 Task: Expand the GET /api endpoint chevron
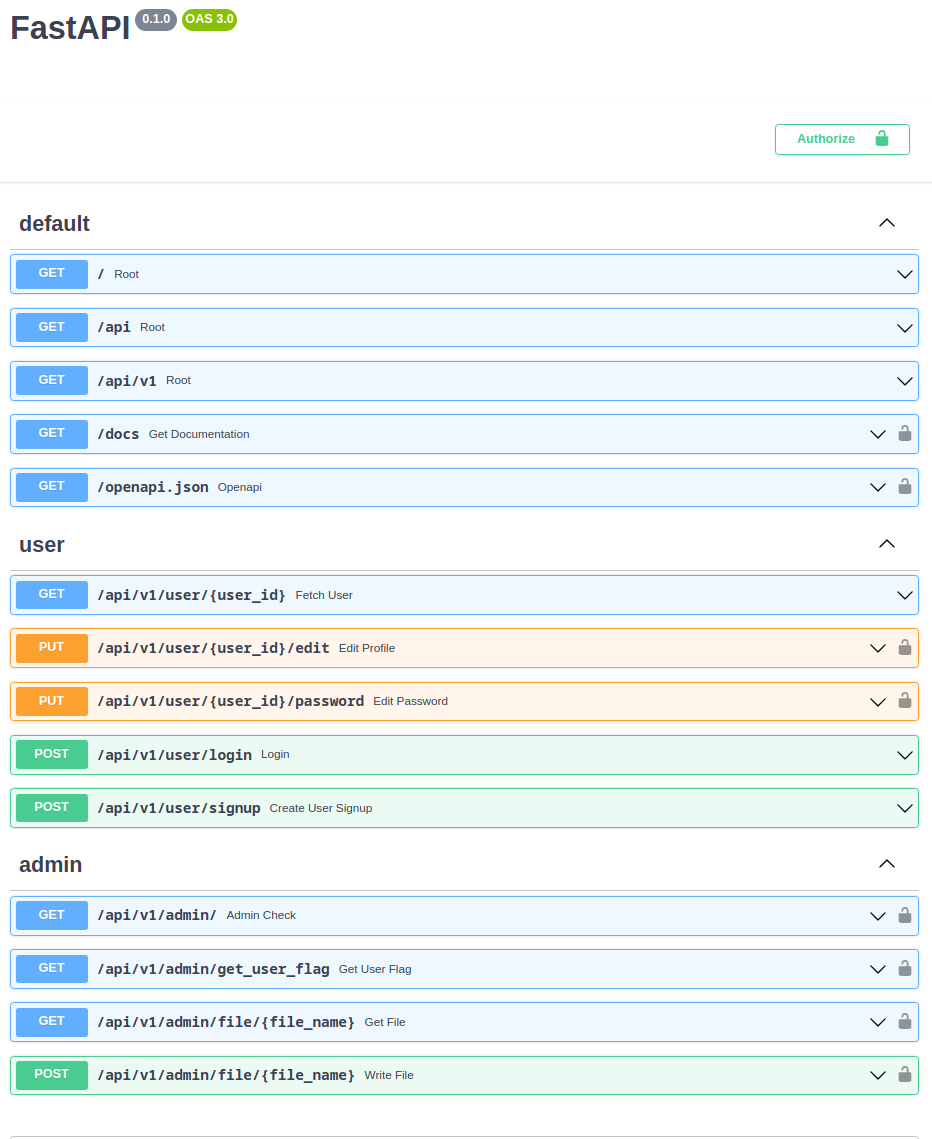click(904, 328)
